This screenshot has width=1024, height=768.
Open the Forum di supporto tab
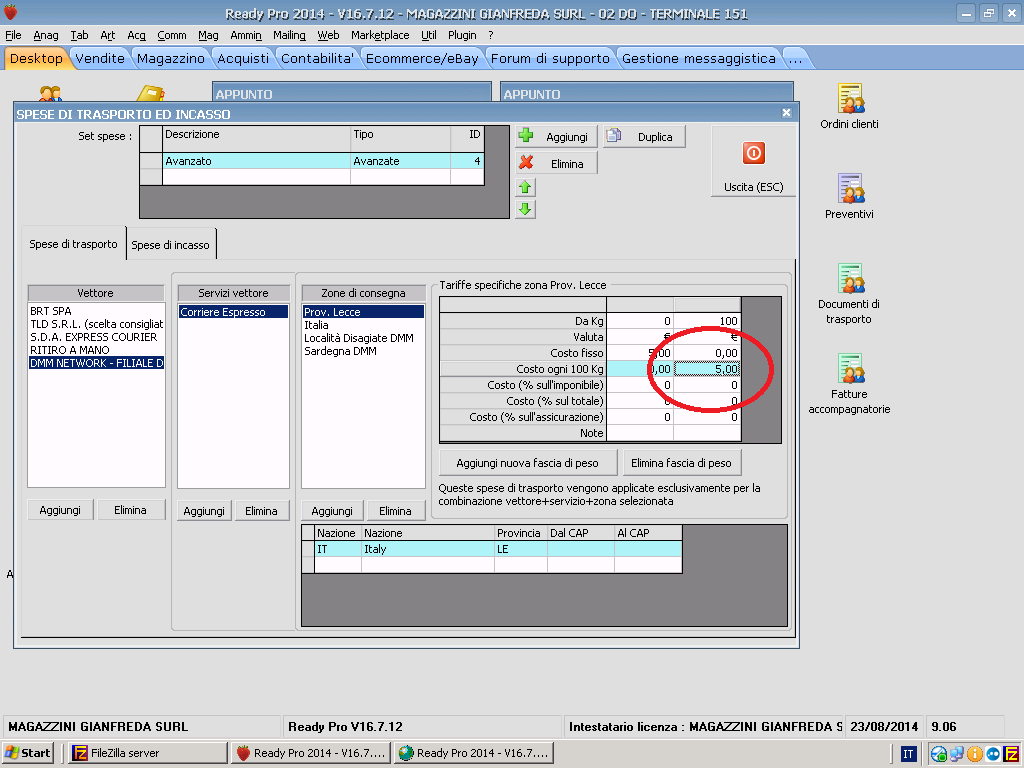[x=550, y=58]
